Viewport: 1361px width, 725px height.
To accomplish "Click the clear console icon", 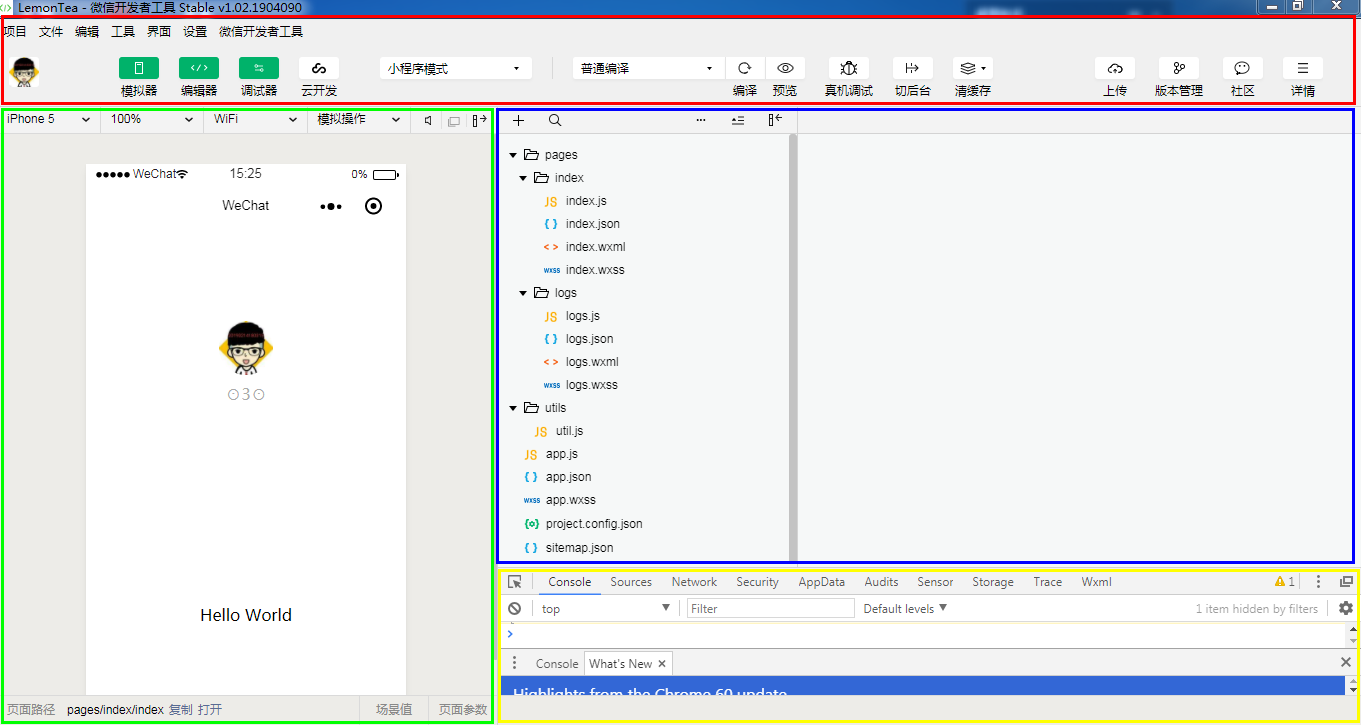I will pyautogui.click(x=514, y=608).
